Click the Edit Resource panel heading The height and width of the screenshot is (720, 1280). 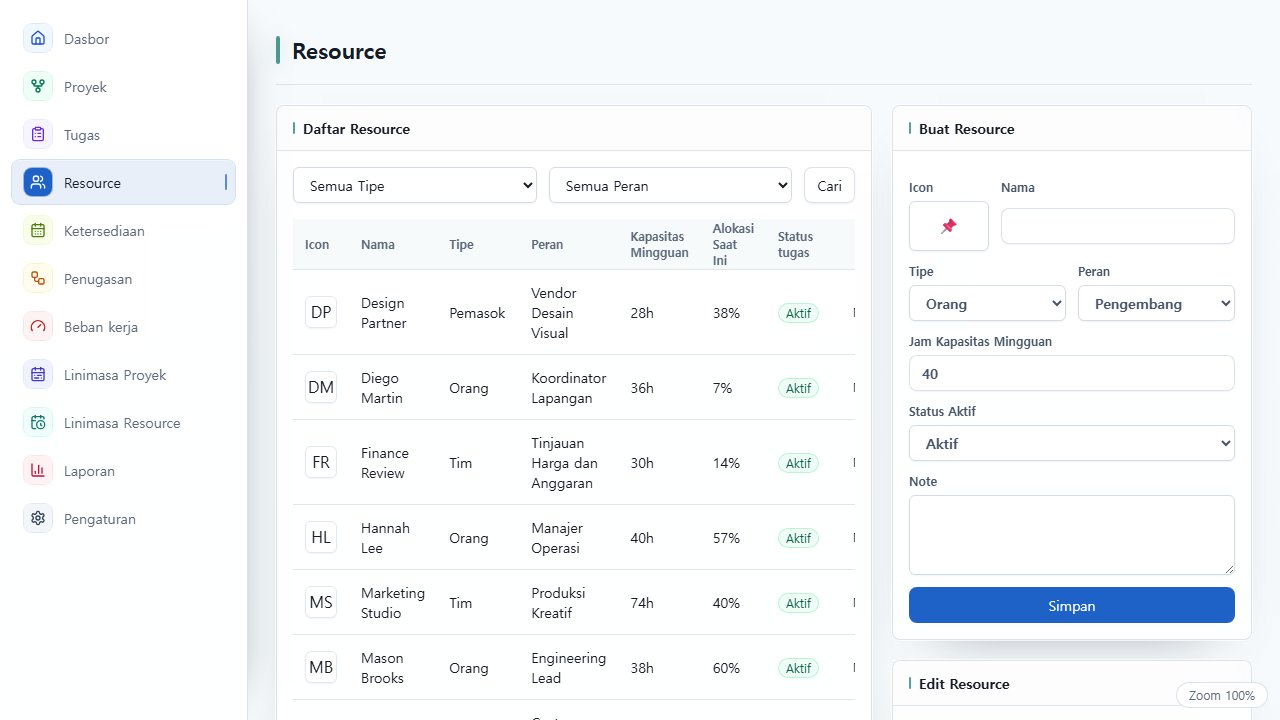tap(964, 684)
